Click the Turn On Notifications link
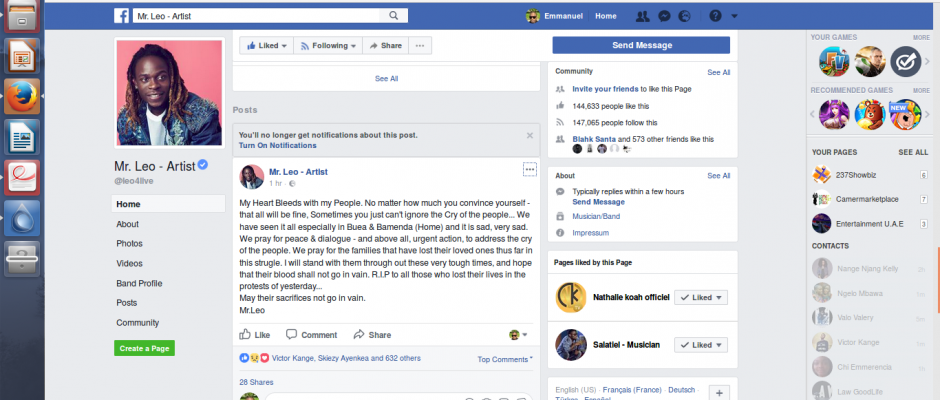Image resolution: width=940 pixels, height=400 pixels. [277, 145]
